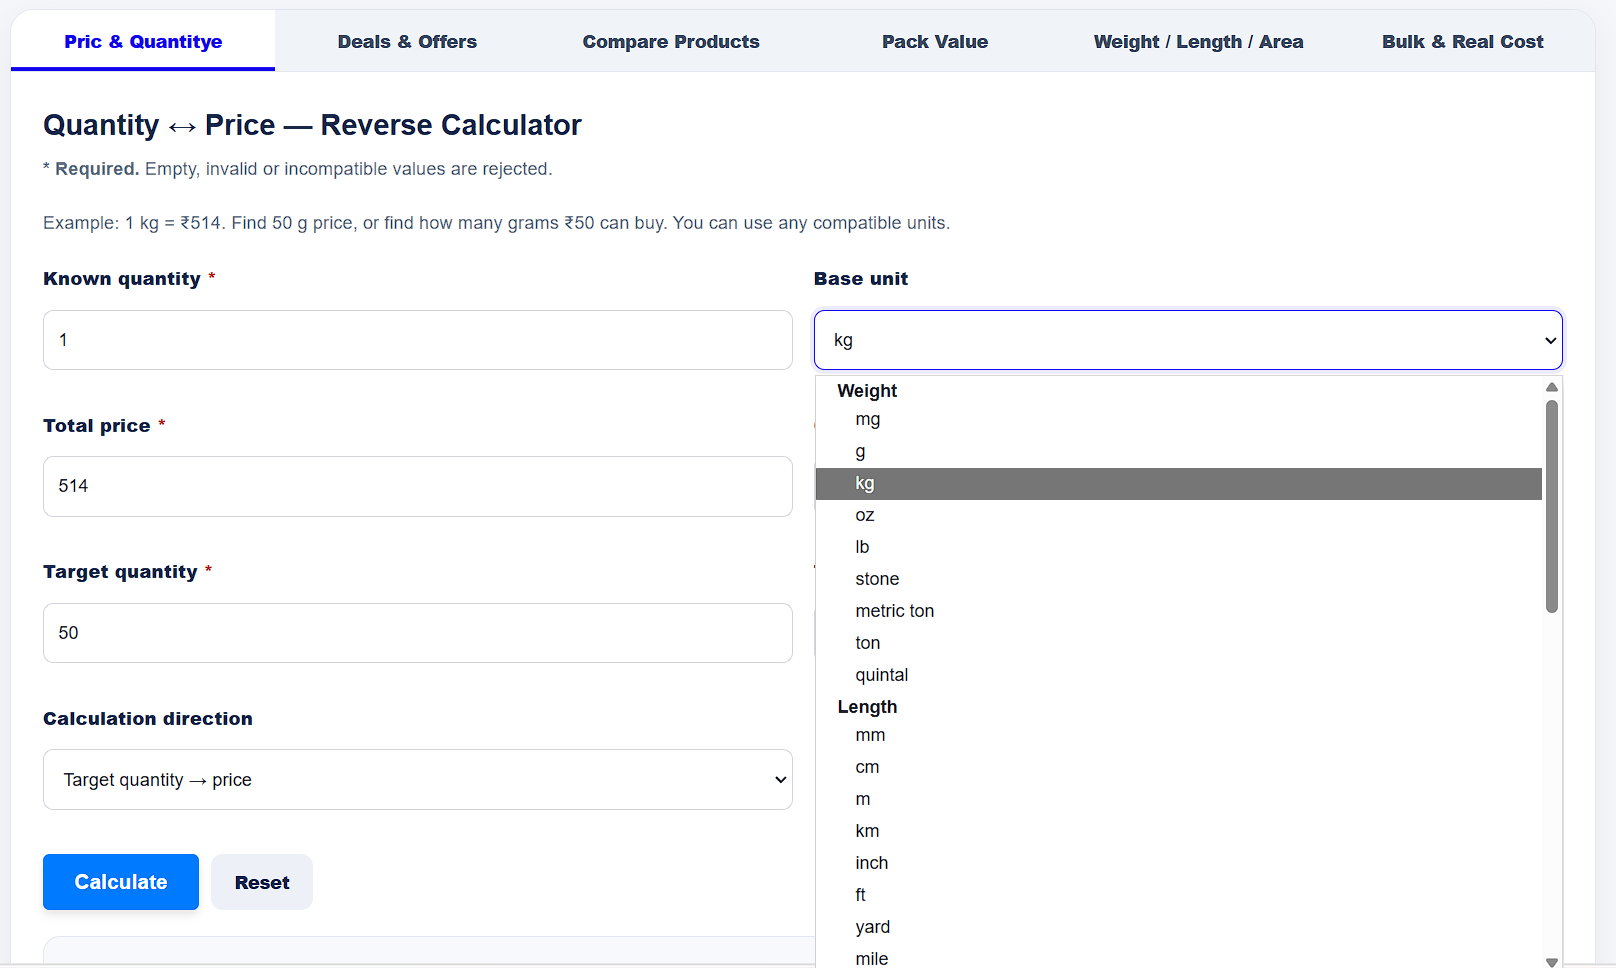The height and width of the screenshot is (968, 1616).
Task: Choose g from the Weight options
Action: [x=1179, y=452]
